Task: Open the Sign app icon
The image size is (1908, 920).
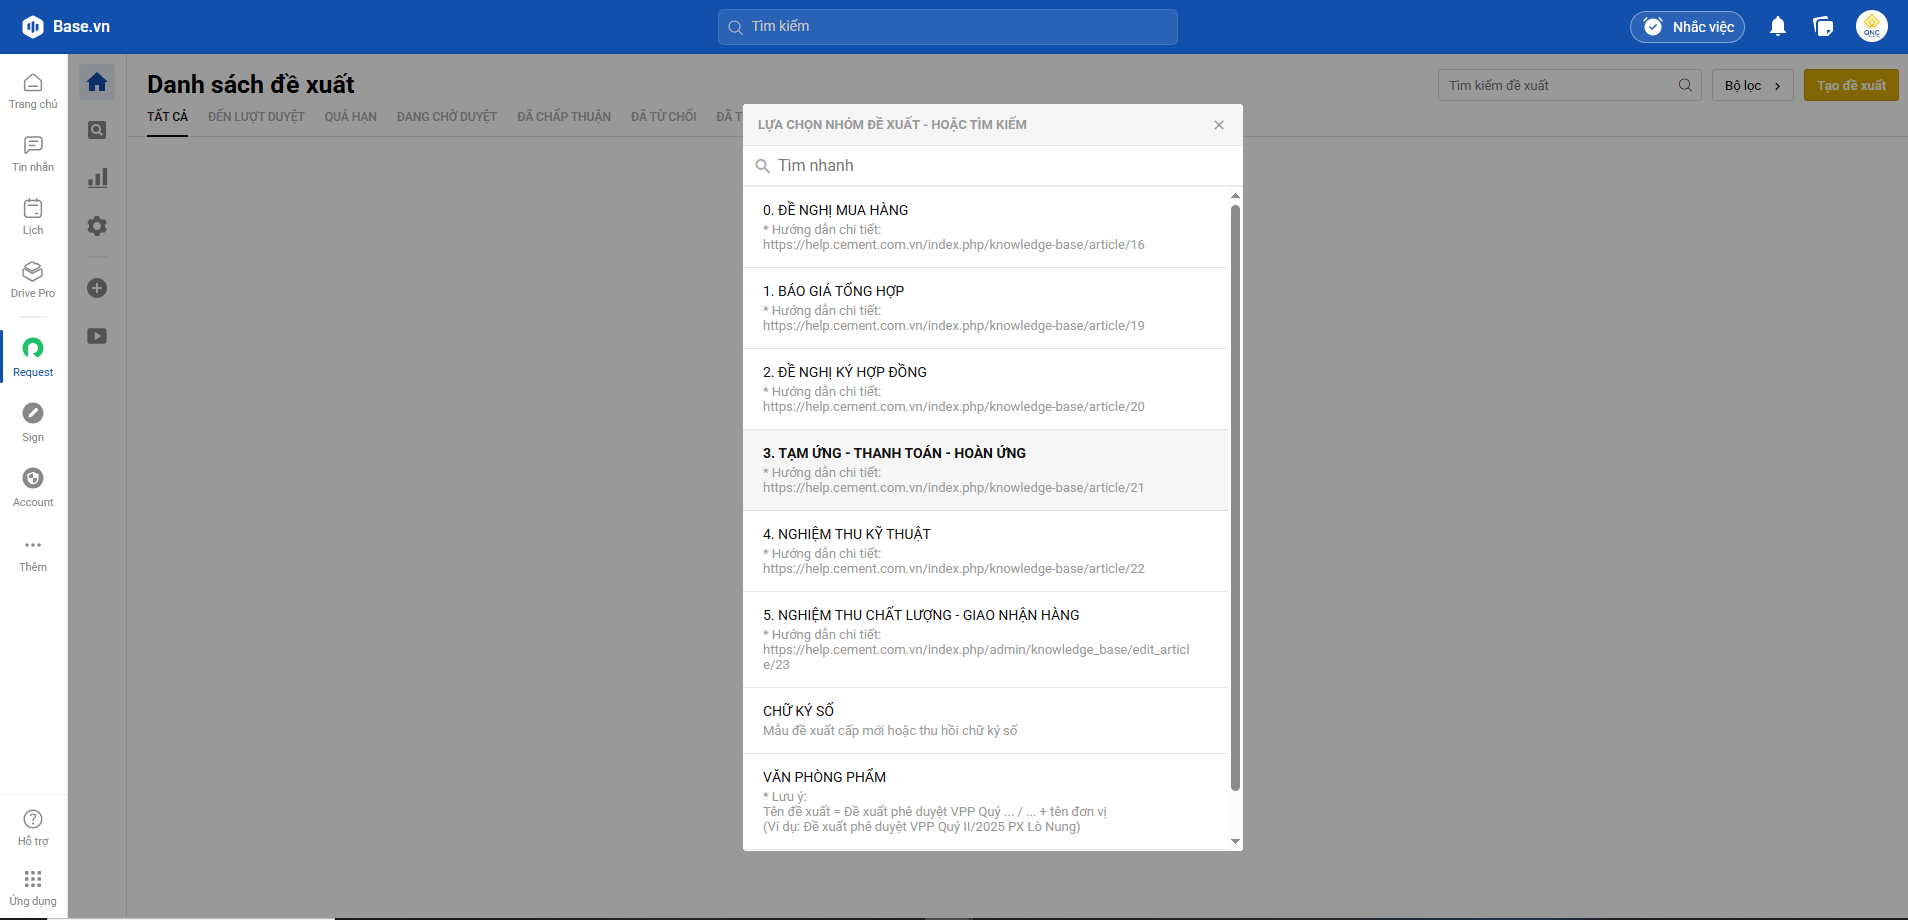Action: tap(33, 421)
